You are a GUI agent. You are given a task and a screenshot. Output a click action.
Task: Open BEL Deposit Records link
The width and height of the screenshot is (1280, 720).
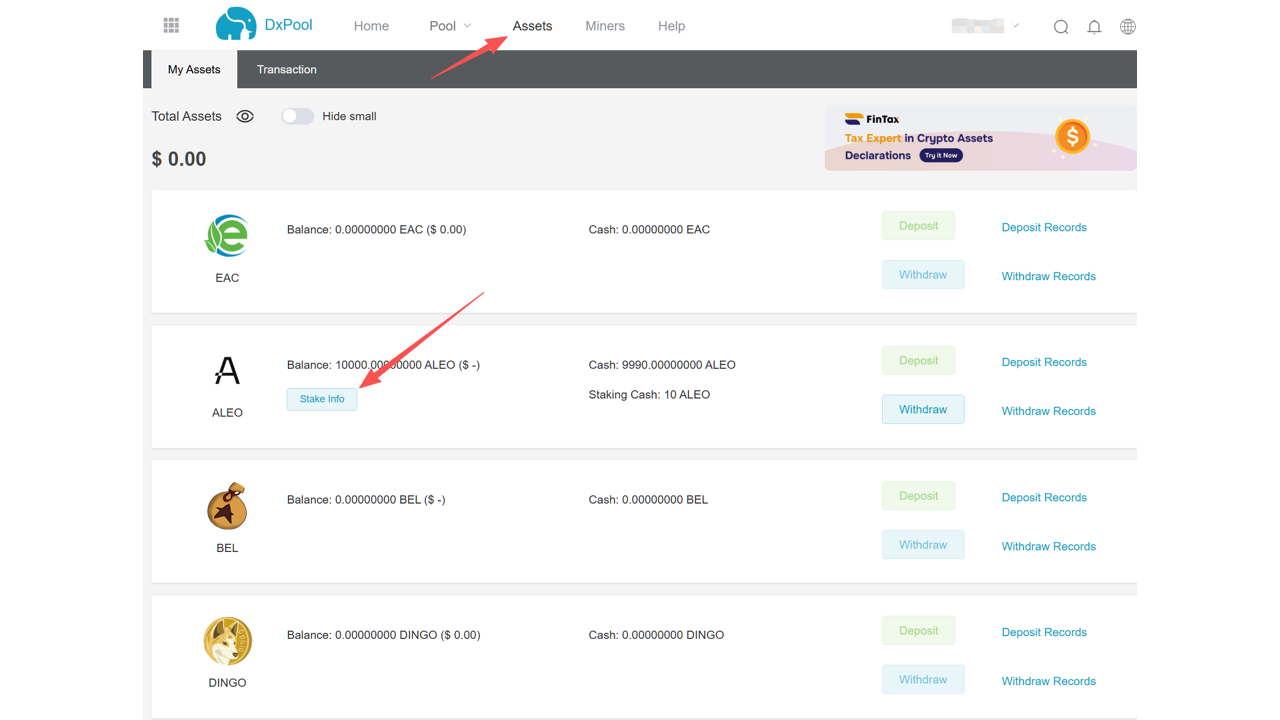point(1044,497)
